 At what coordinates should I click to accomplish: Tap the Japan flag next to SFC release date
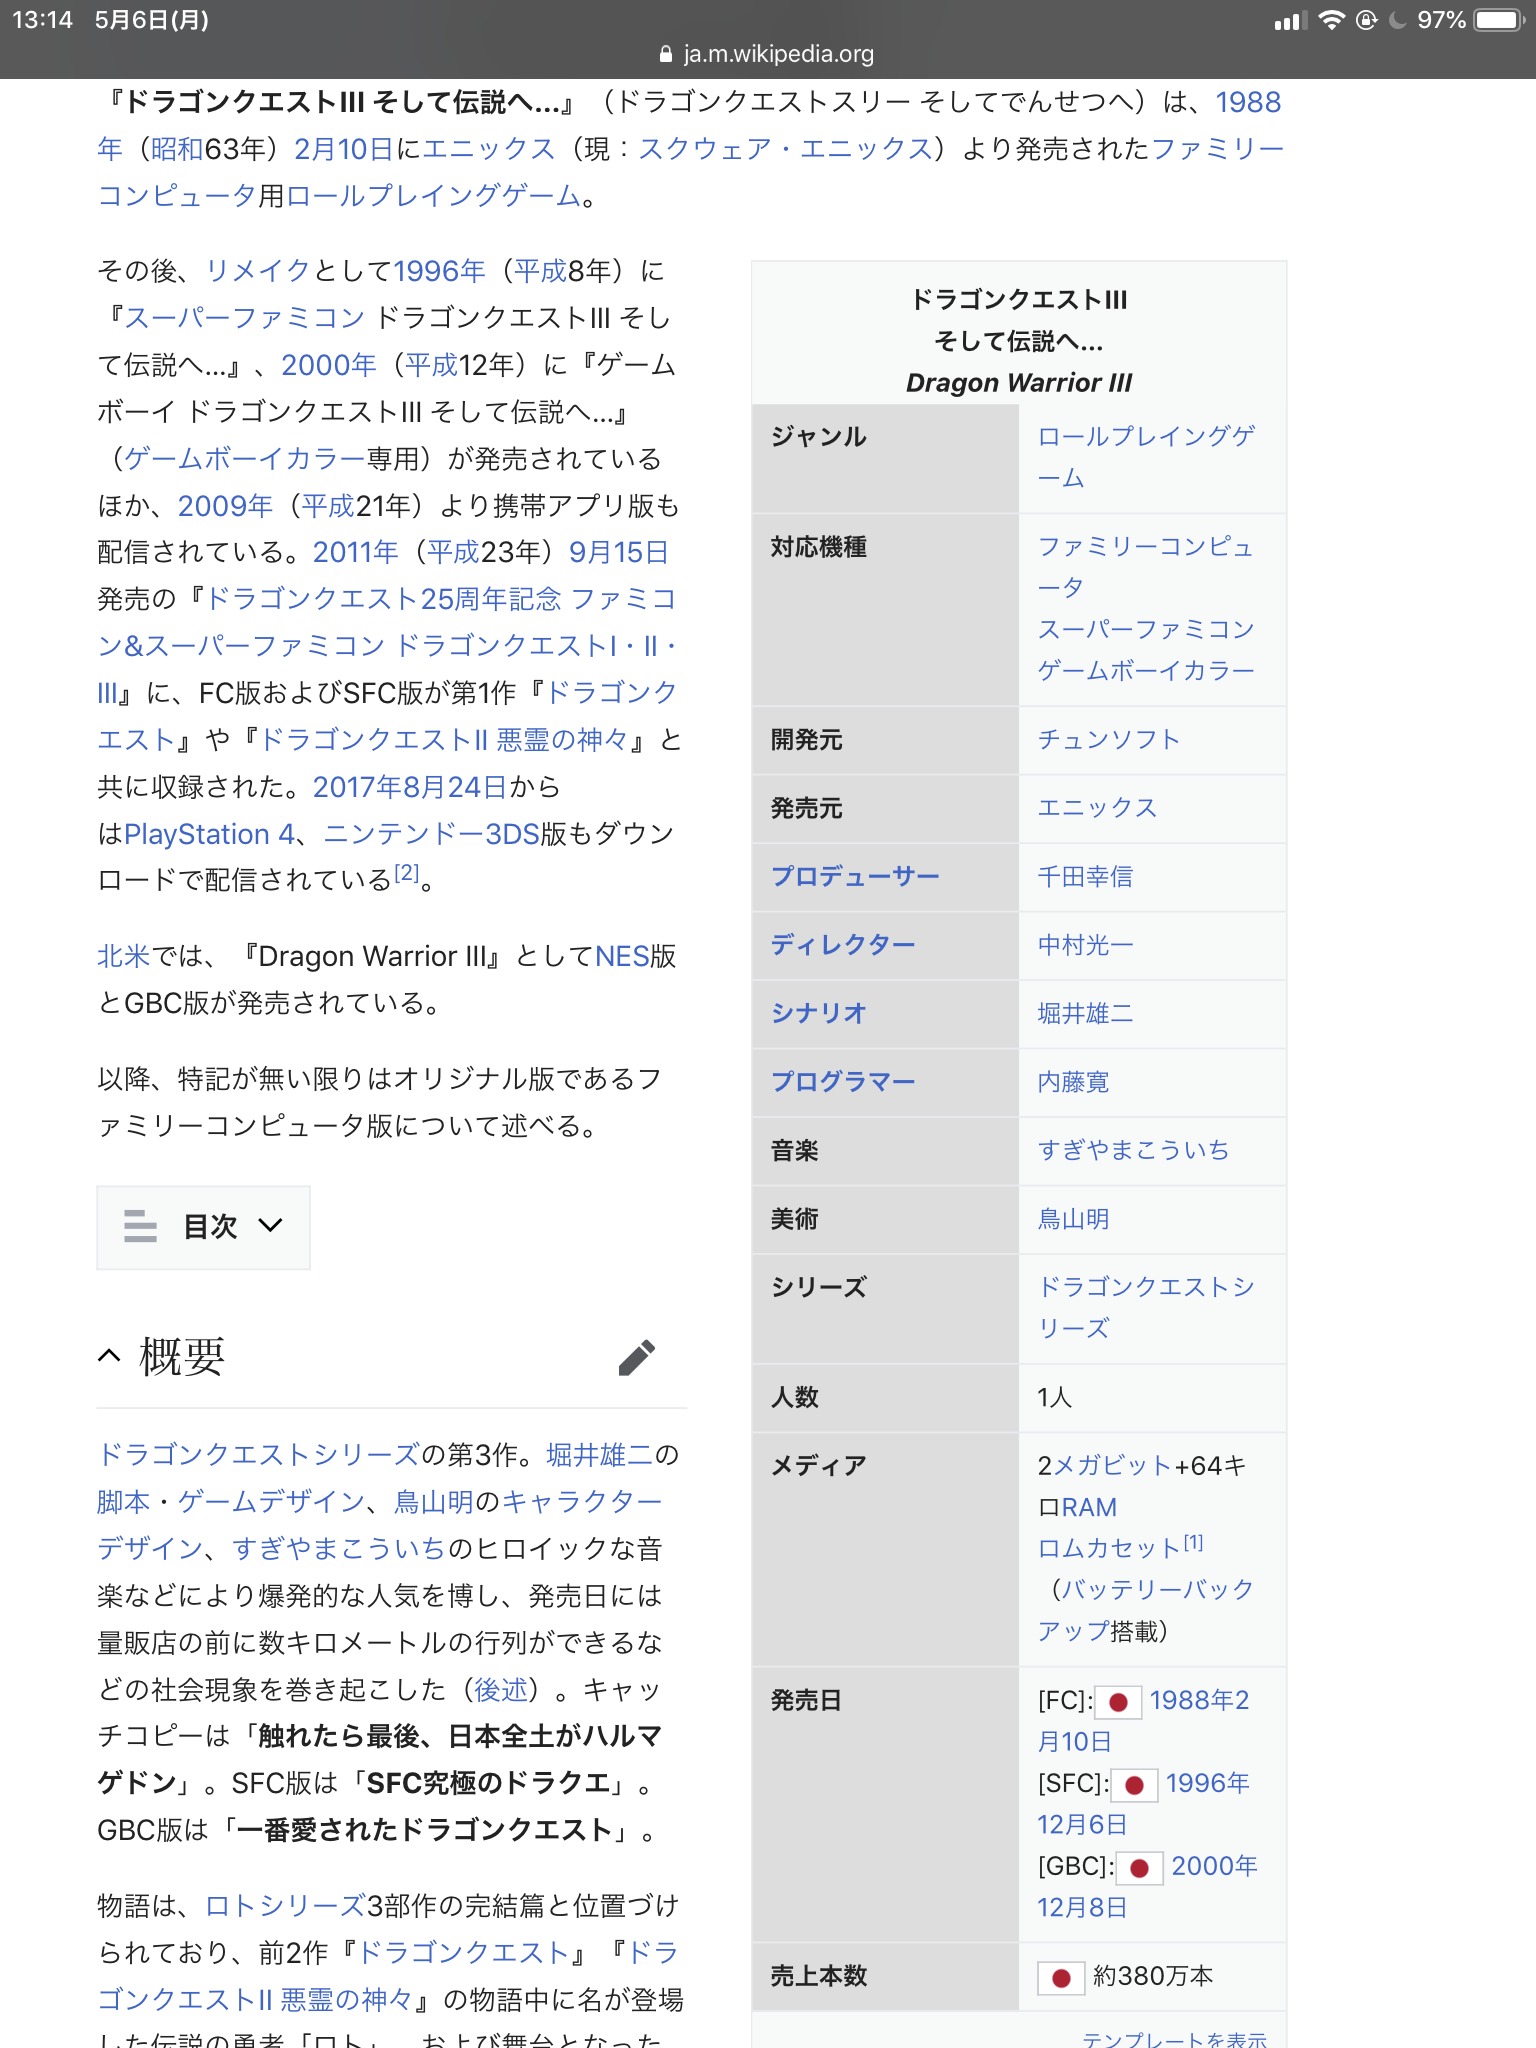pyautogui.click(x=1134, y=1785)
